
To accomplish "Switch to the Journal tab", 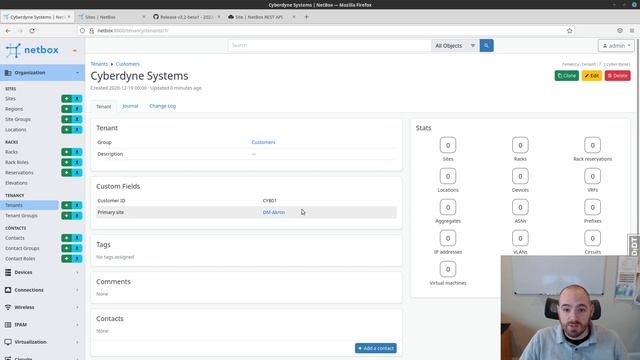I will 130,106.
